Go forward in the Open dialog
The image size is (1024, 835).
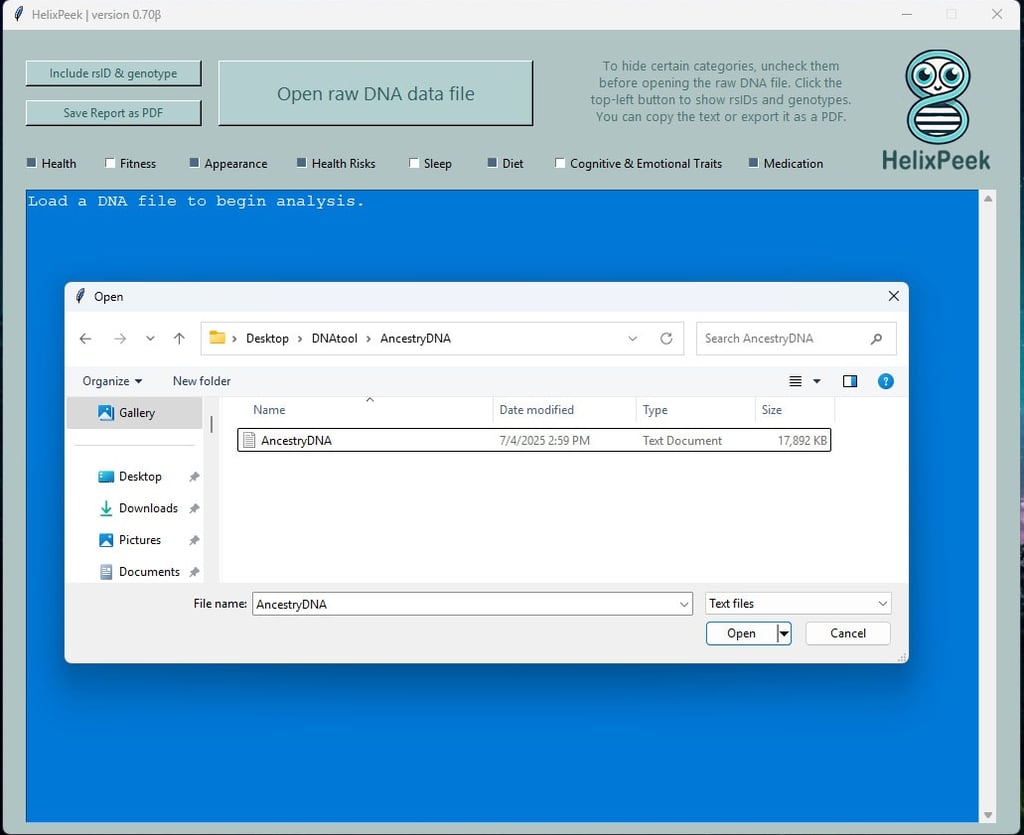120,338
